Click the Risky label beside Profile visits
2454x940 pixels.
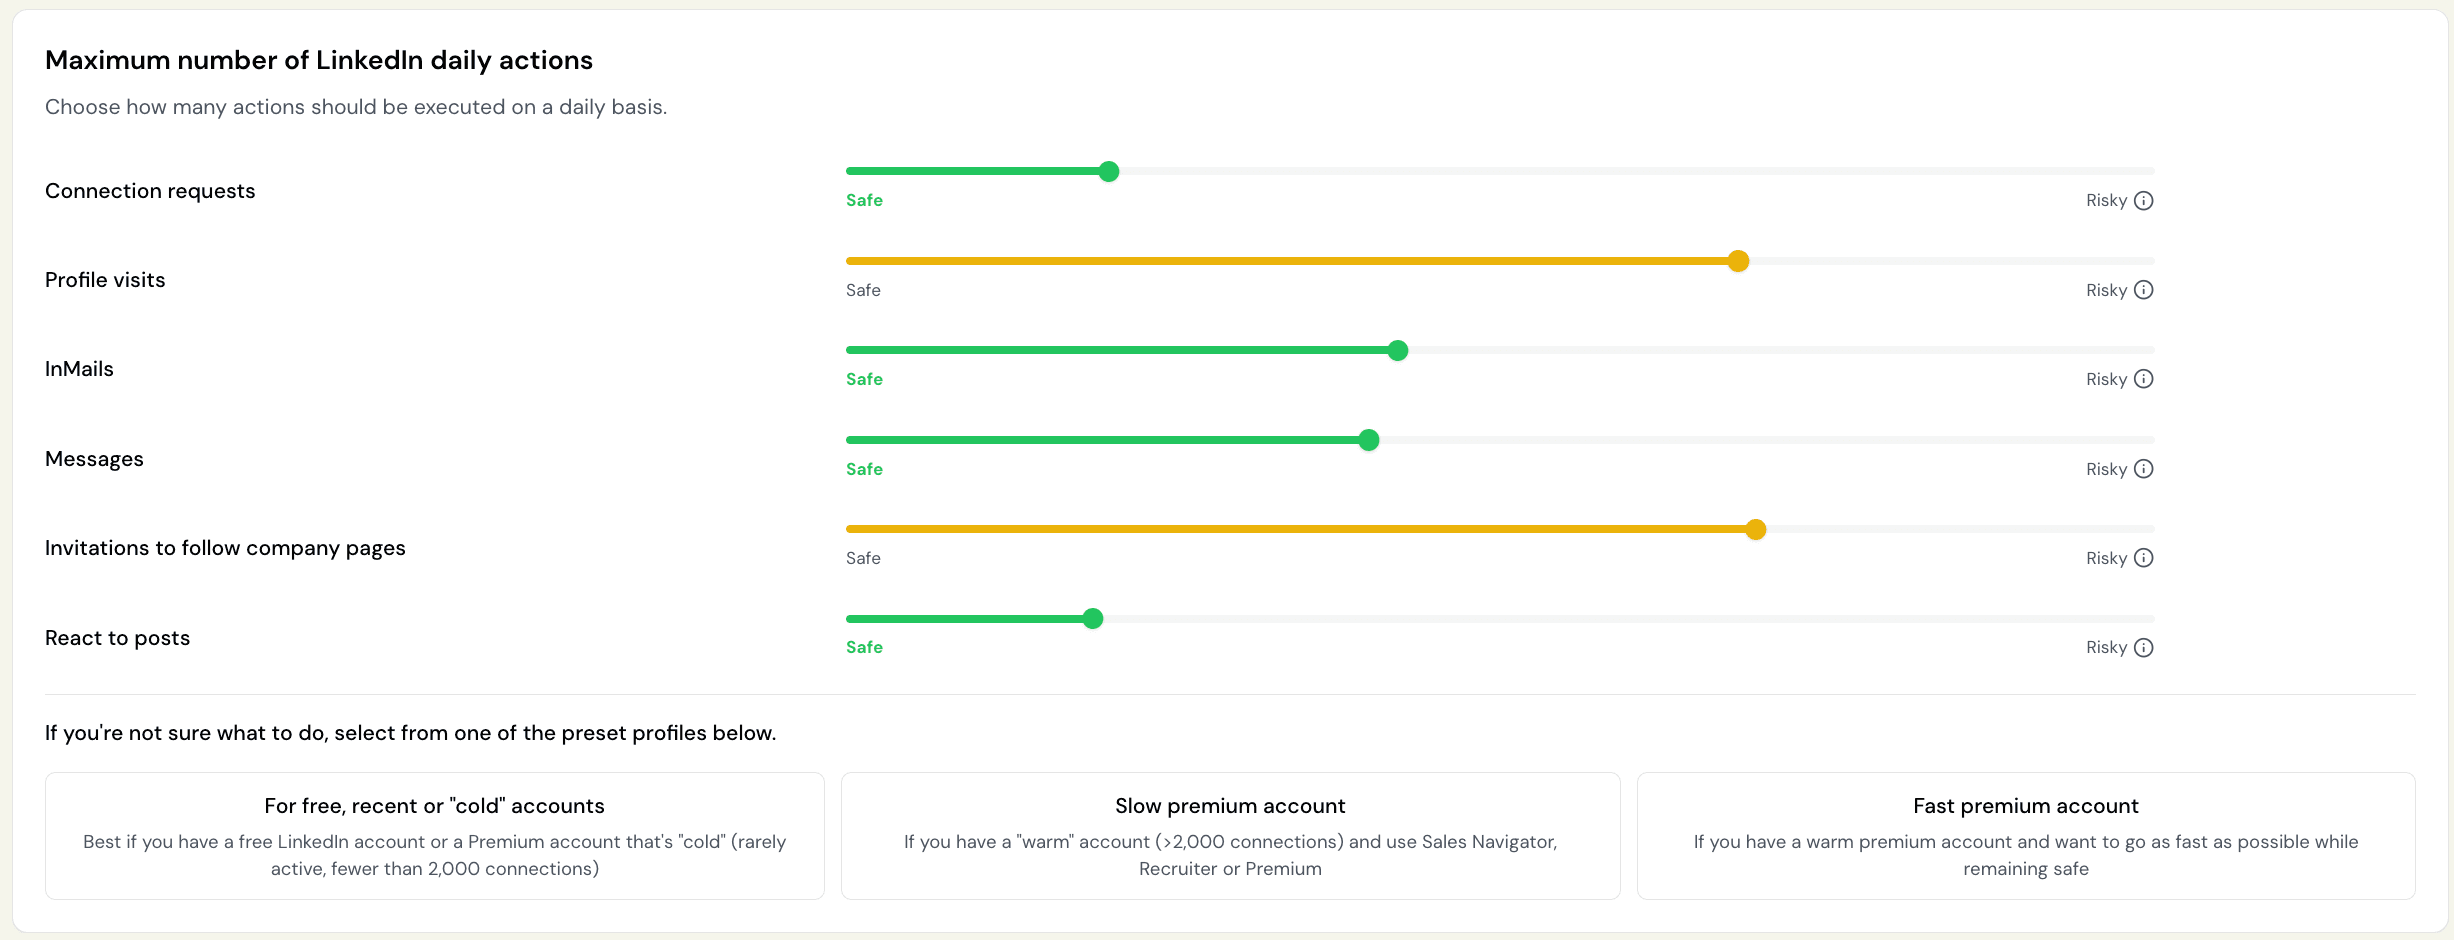point(2107,290)
